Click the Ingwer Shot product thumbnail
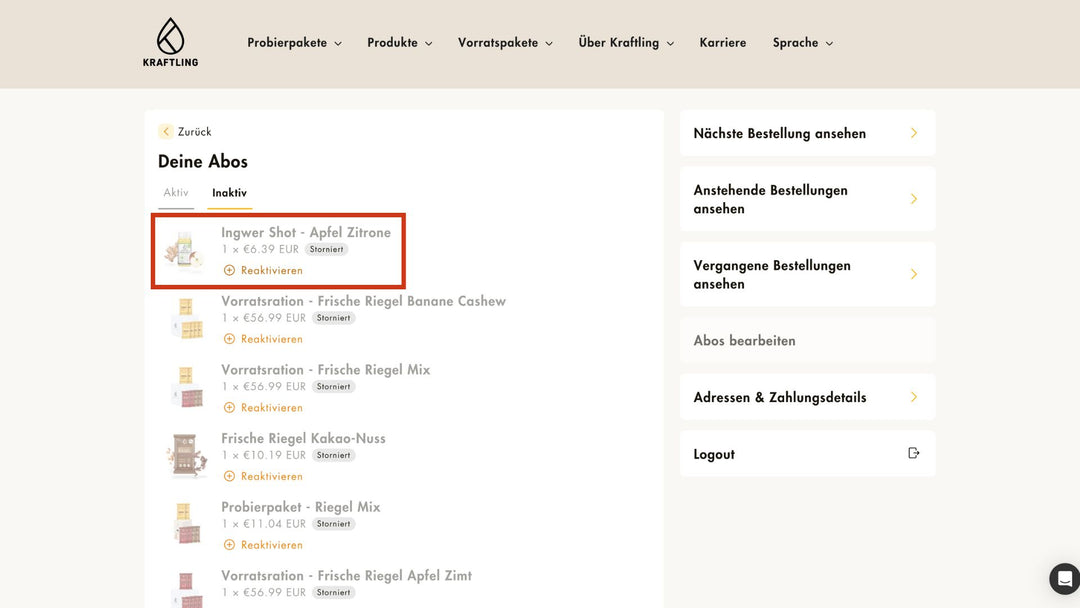This screenshot has height=608, width=1080. [x=186, y=251]
